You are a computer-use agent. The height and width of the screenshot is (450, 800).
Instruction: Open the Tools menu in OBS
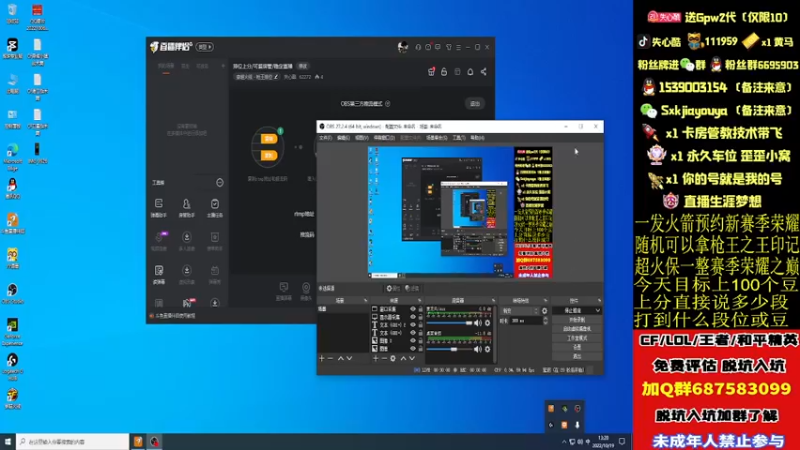(x=459, y=138)
